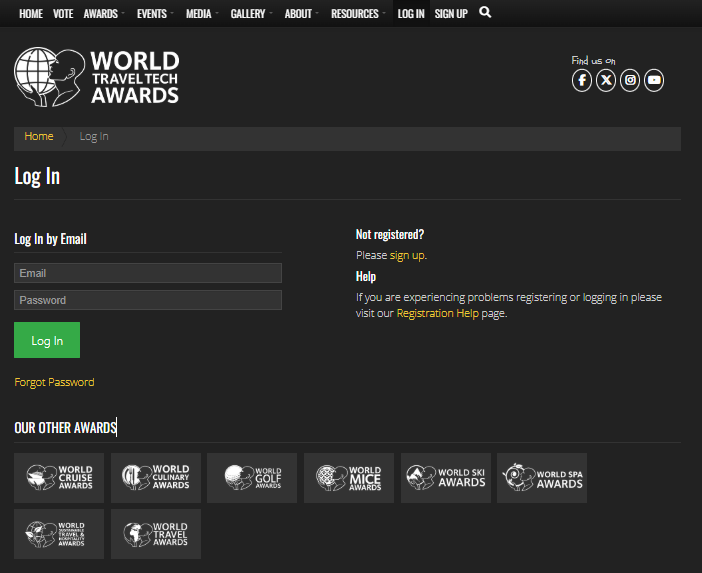Image resolution: width=702 pixels, height=573 pixels.
Task: Focus the Password input field
Action: (148, 300)
